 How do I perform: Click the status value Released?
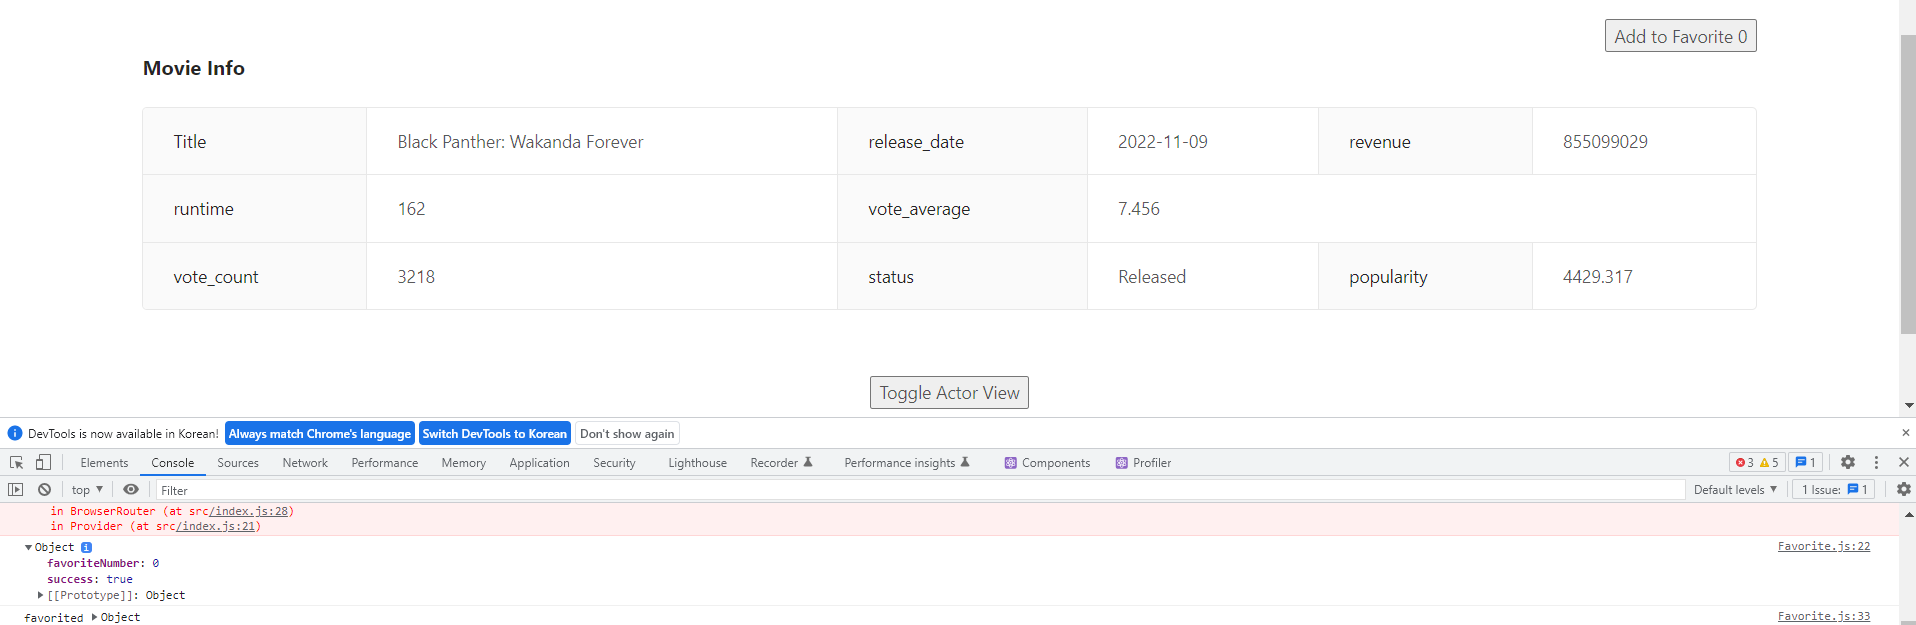pyautogui.click(x=1152, y=277)
